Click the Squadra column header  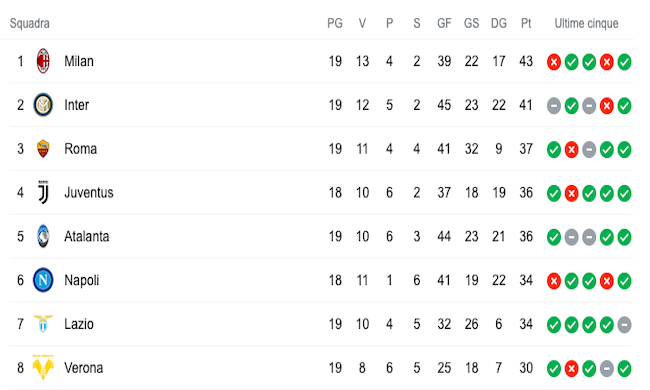click(30, 23)
